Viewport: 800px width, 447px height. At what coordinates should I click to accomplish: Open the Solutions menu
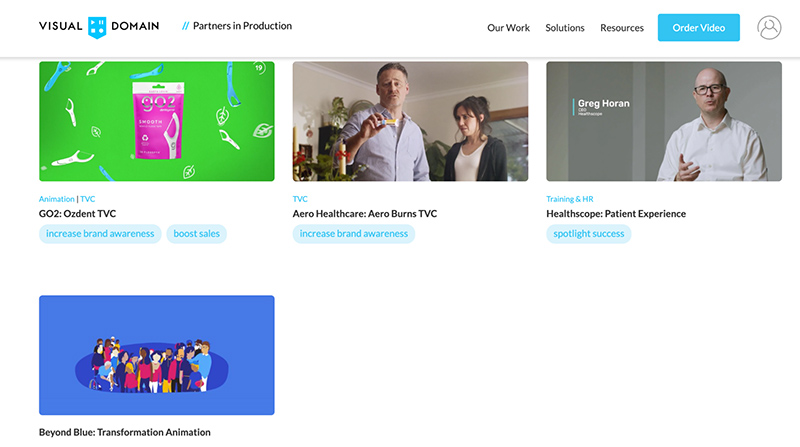point(565,28)
